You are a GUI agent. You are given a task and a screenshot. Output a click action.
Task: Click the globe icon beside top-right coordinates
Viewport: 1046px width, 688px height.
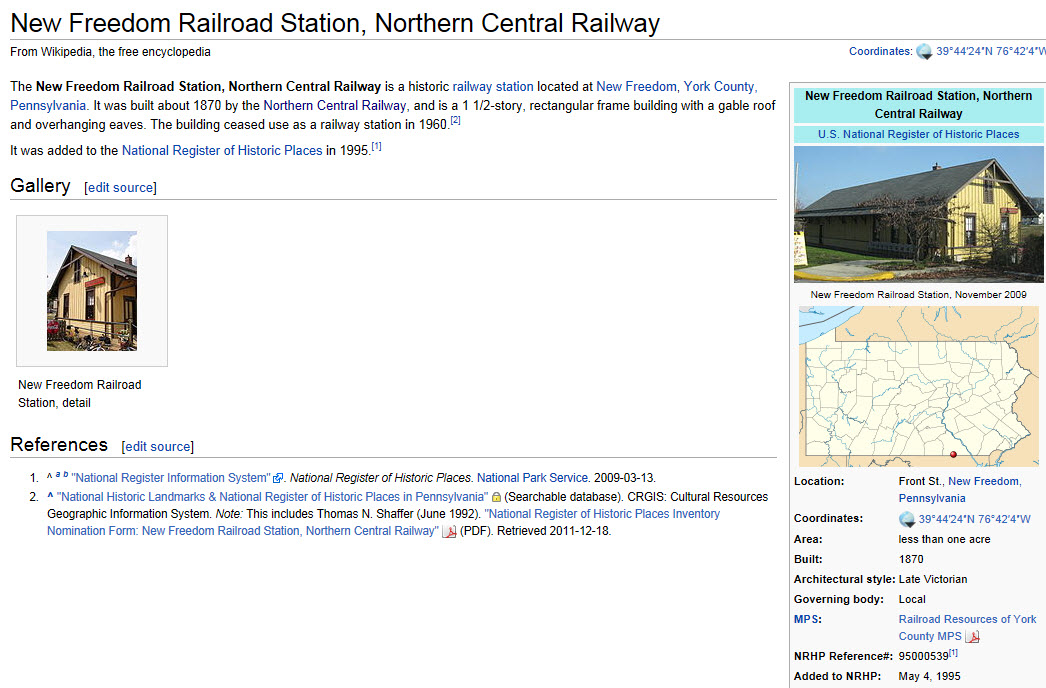coord(924,52)
